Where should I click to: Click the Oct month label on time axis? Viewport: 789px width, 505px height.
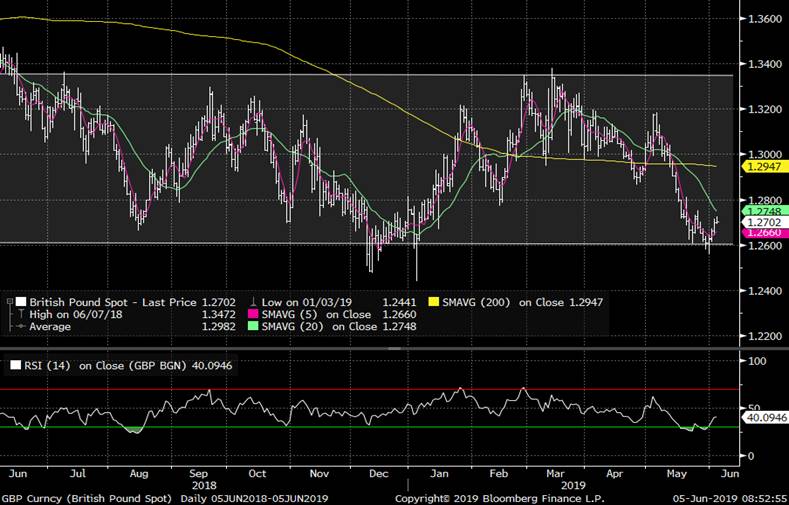[x=257, y=473]
